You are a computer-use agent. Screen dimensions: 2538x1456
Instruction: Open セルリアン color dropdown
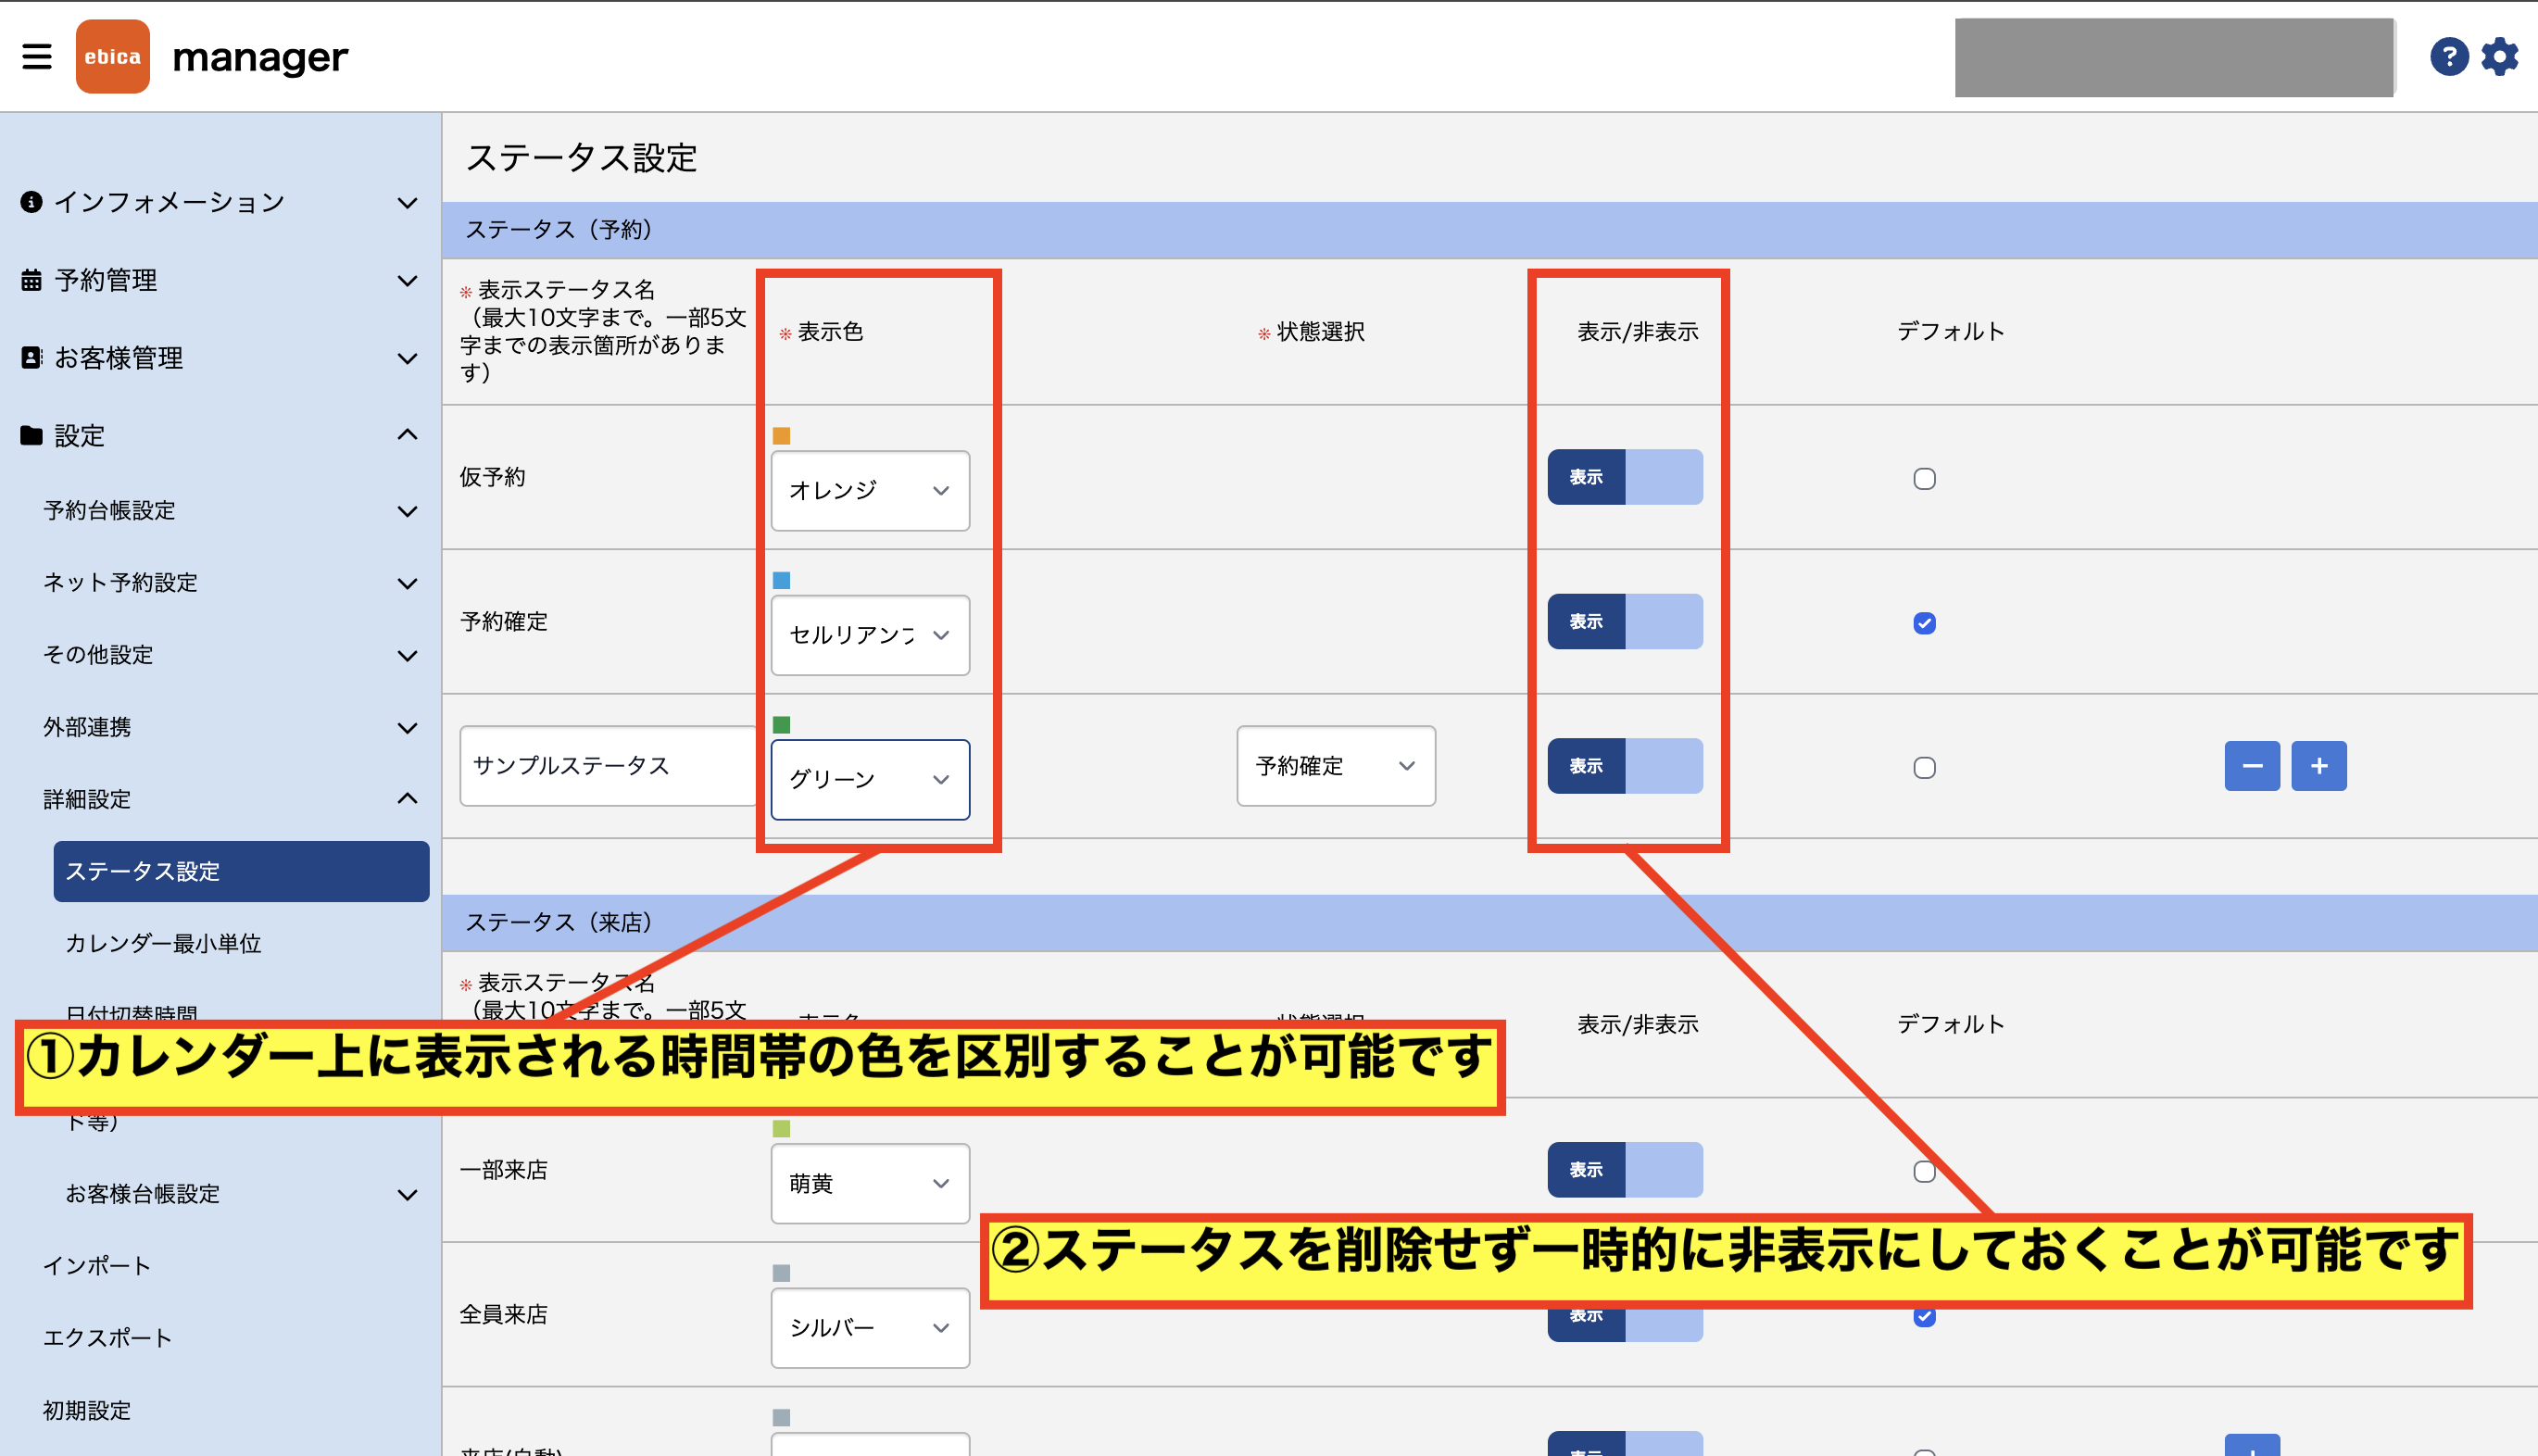pyautogui.click(x=870, y=635)
